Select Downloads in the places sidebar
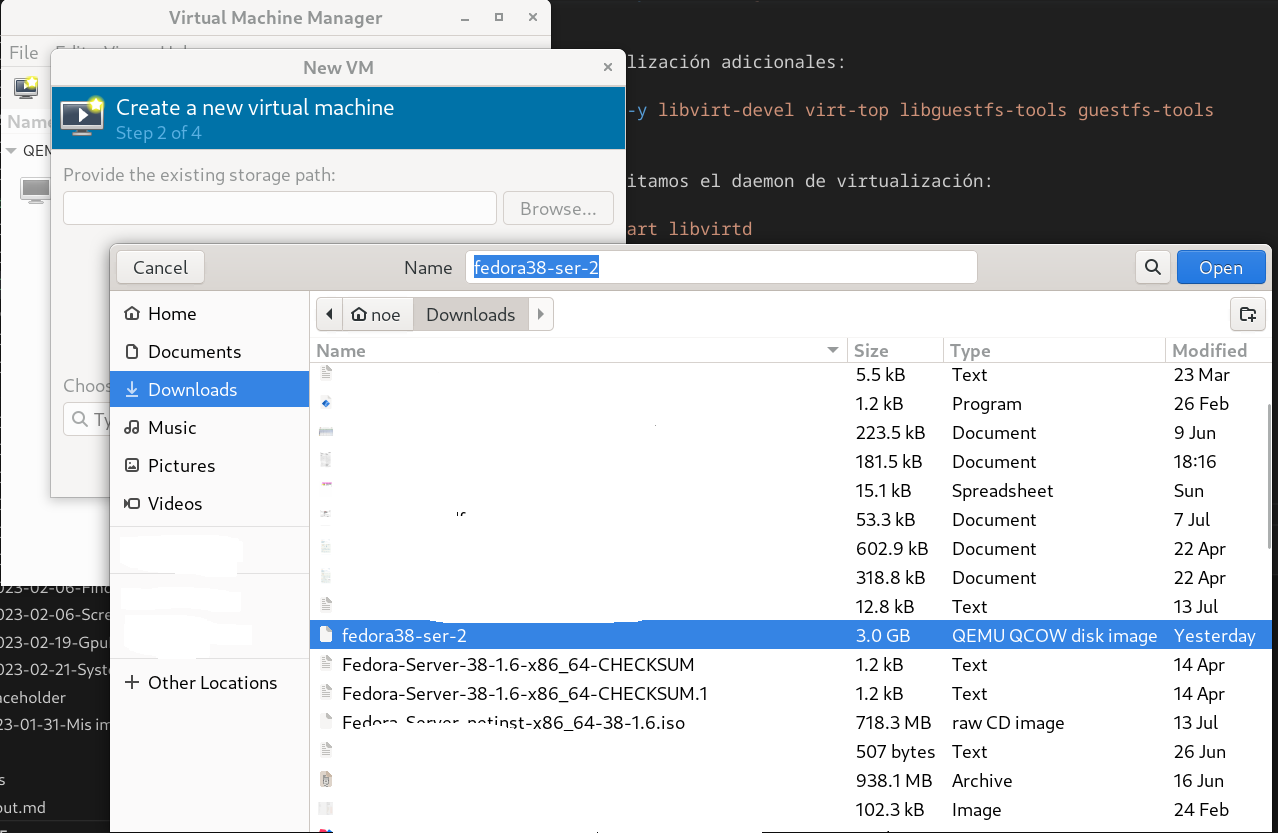Screen dimensions: 1278x833 click(x=209, y=390)
